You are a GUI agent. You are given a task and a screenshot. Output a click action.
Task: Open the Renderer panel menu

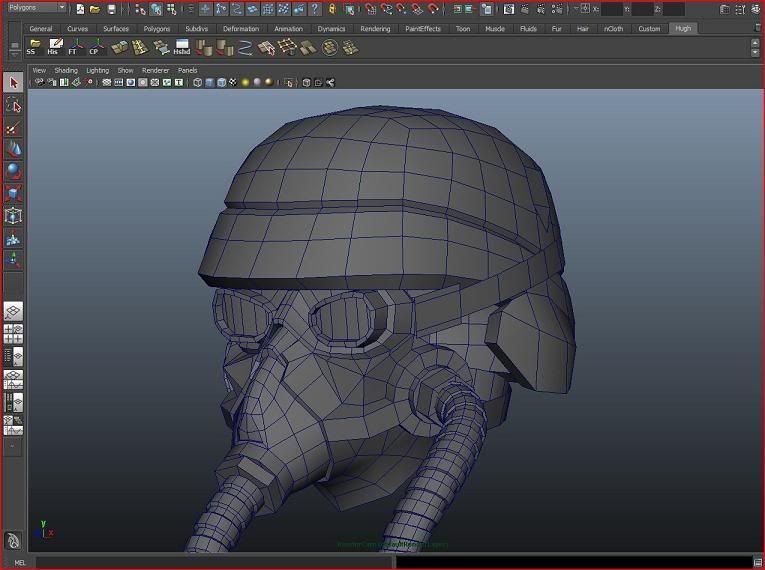tap(155, 70)
